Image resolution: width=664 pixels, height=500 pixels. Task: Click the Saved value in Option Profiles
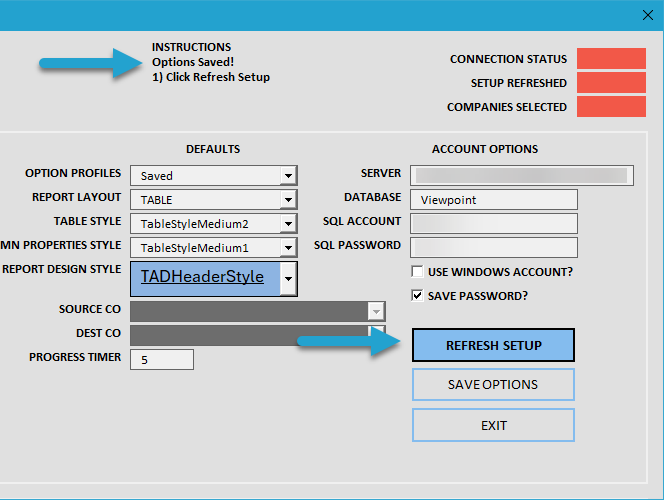157,176
